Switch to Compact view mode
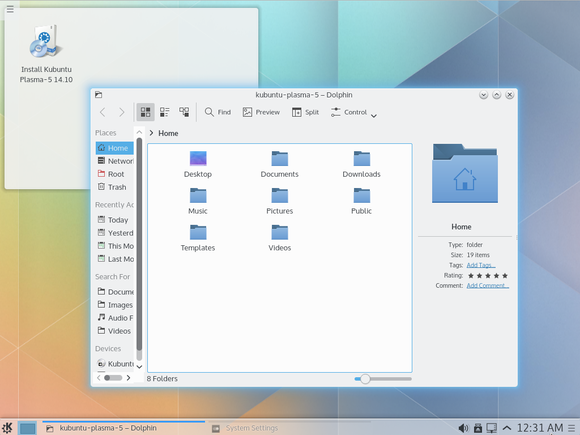 [165, 112]
